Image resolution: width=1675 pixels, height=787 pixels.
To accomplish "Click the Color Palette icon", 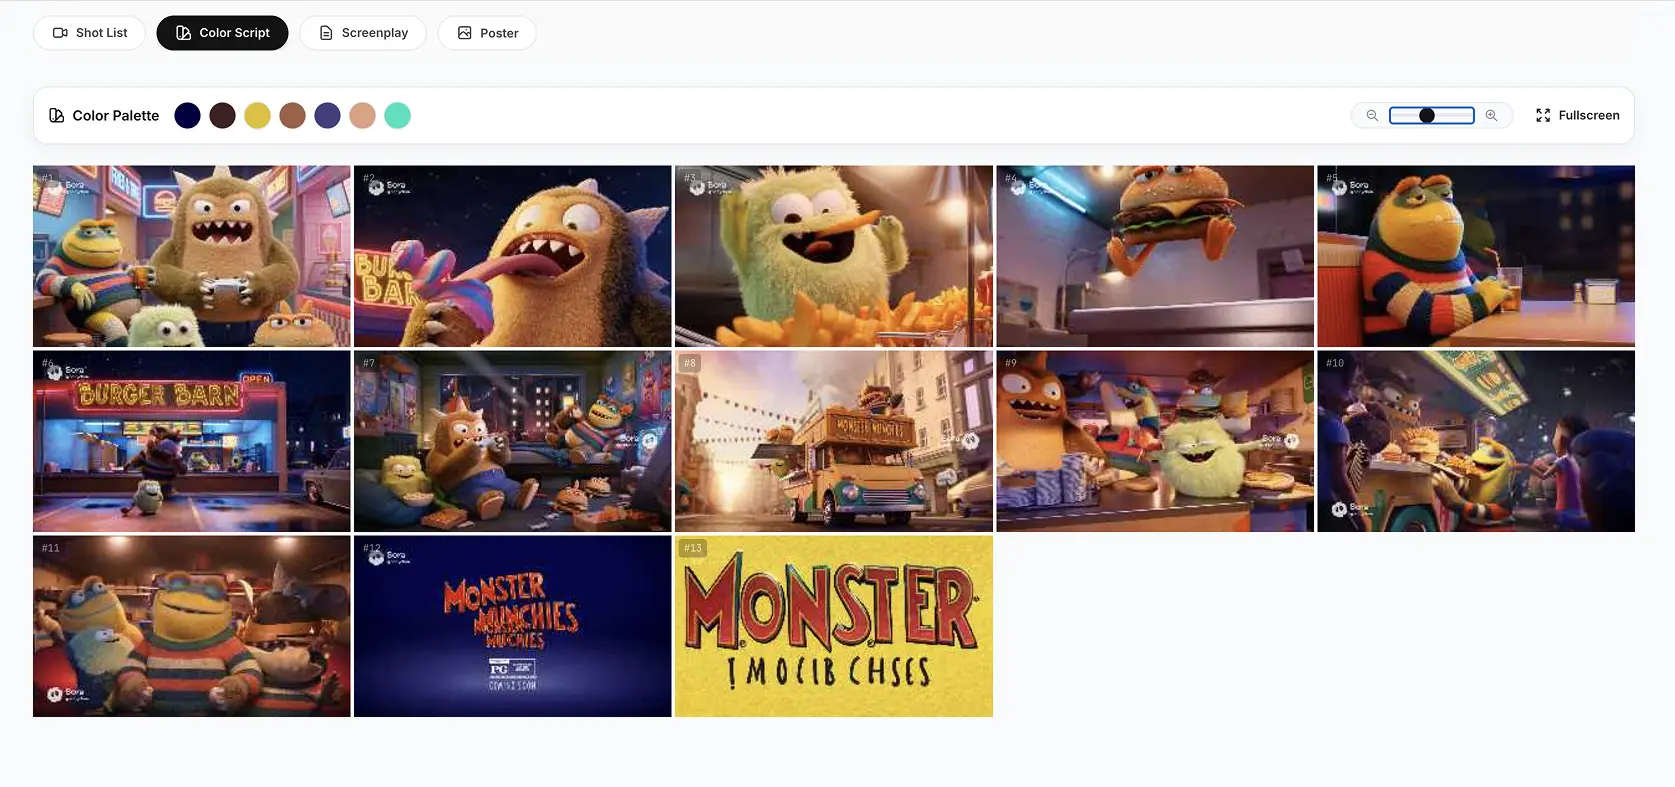I will click(x=57, y=116).
